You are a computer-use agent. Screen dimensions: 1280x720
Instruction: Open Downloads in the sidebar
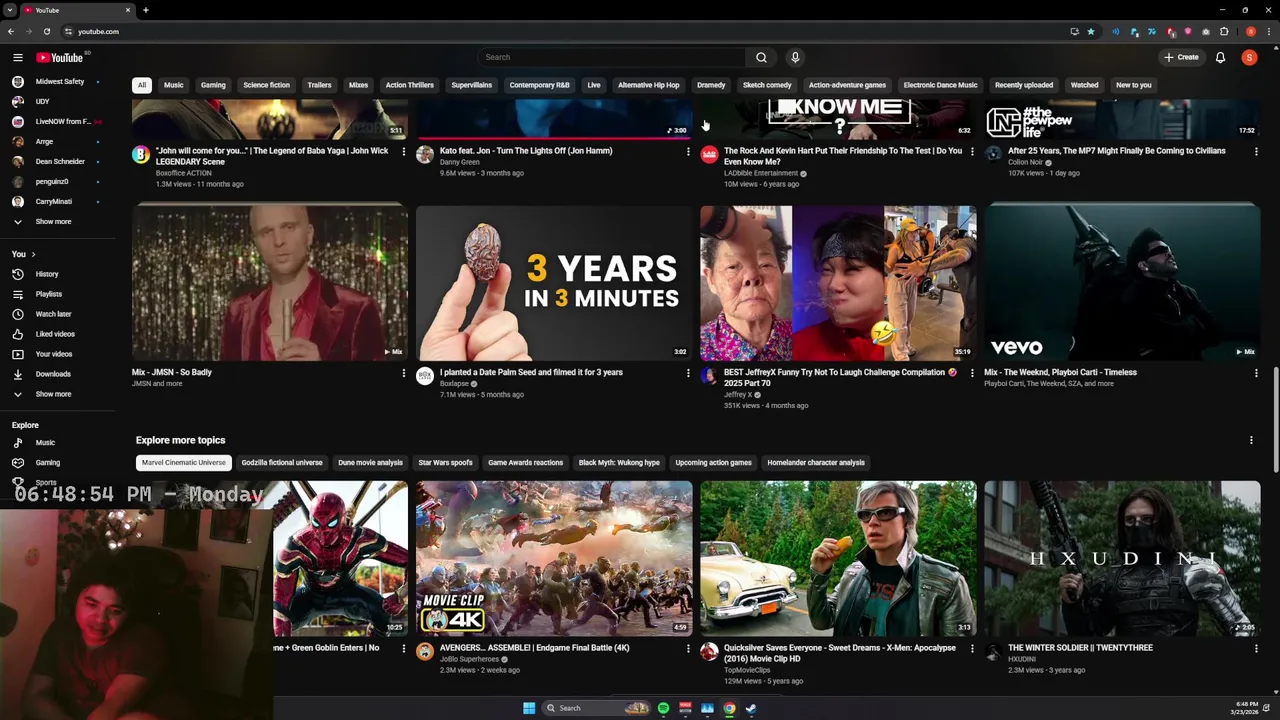[53, 374]
